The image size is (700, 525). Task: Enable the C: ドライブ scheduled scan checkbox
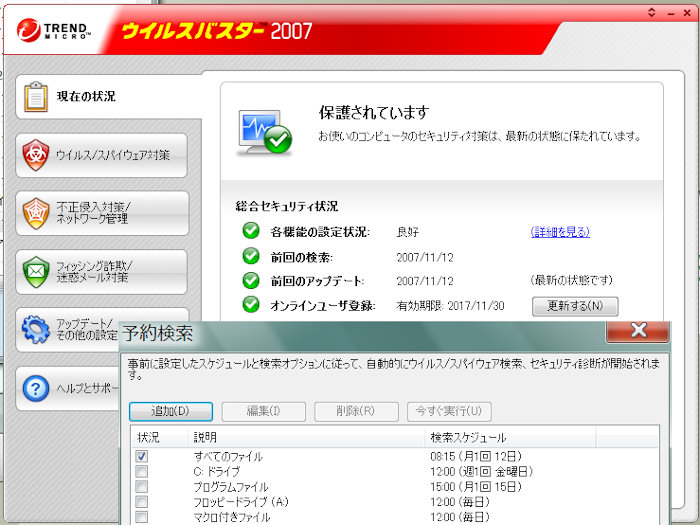142,471
